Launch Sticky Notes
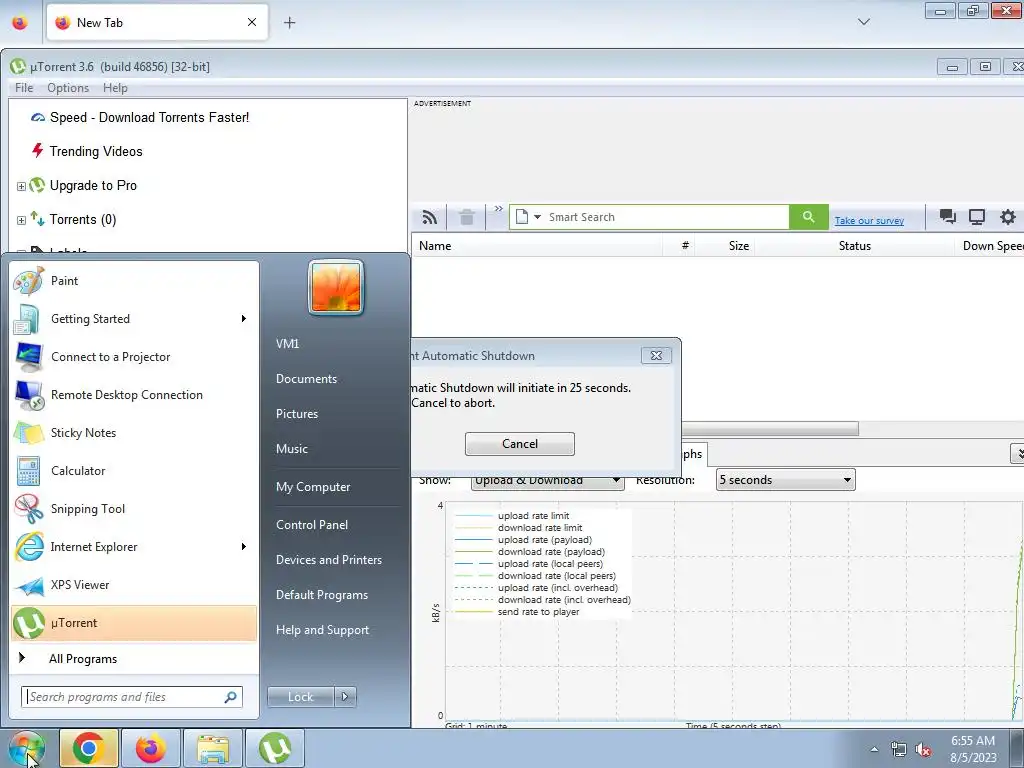The image size is (1024, 768). click(134, 432)
